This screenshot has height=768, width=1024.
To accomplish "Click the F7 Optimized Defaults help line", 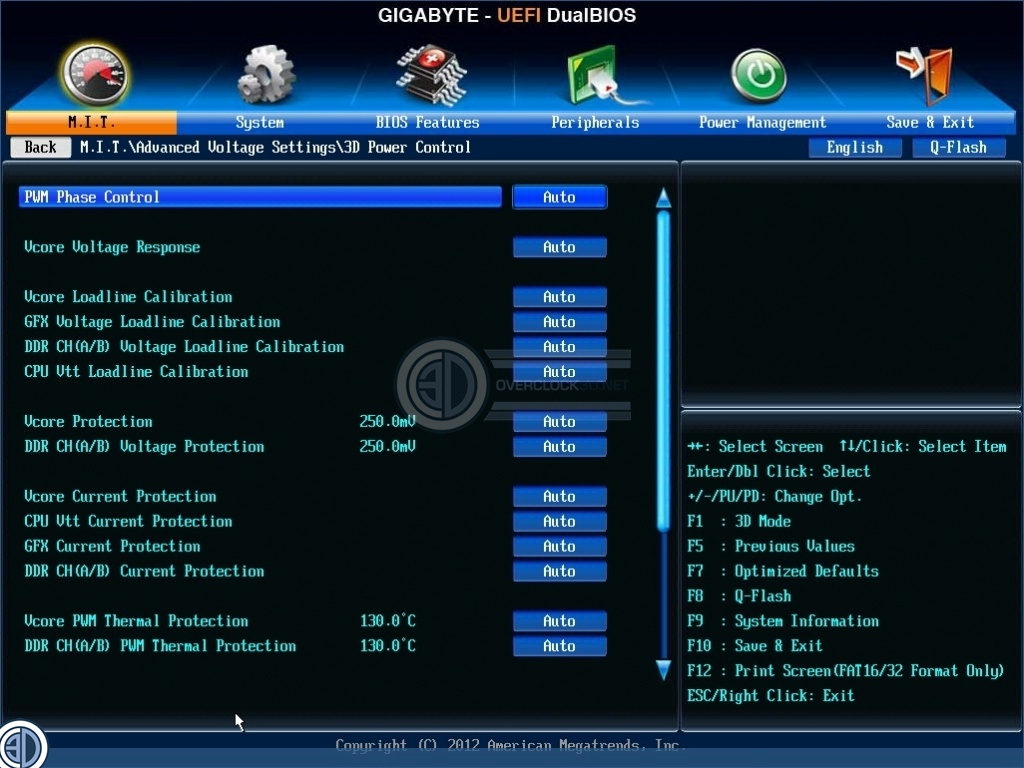I will (x=783, y=571).
